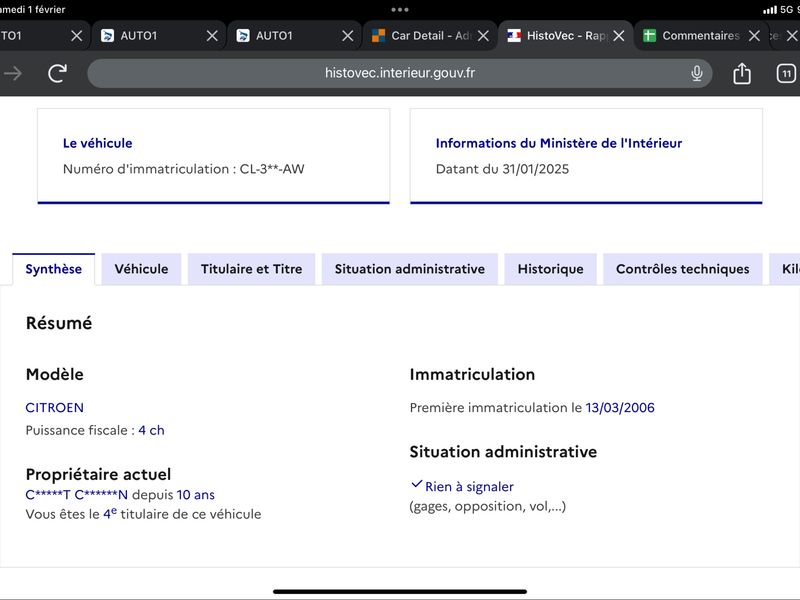Click 'Informations du Ministère de l'Intérieur' heading
This screenshot has width=800, height=600.
point(559,143)
